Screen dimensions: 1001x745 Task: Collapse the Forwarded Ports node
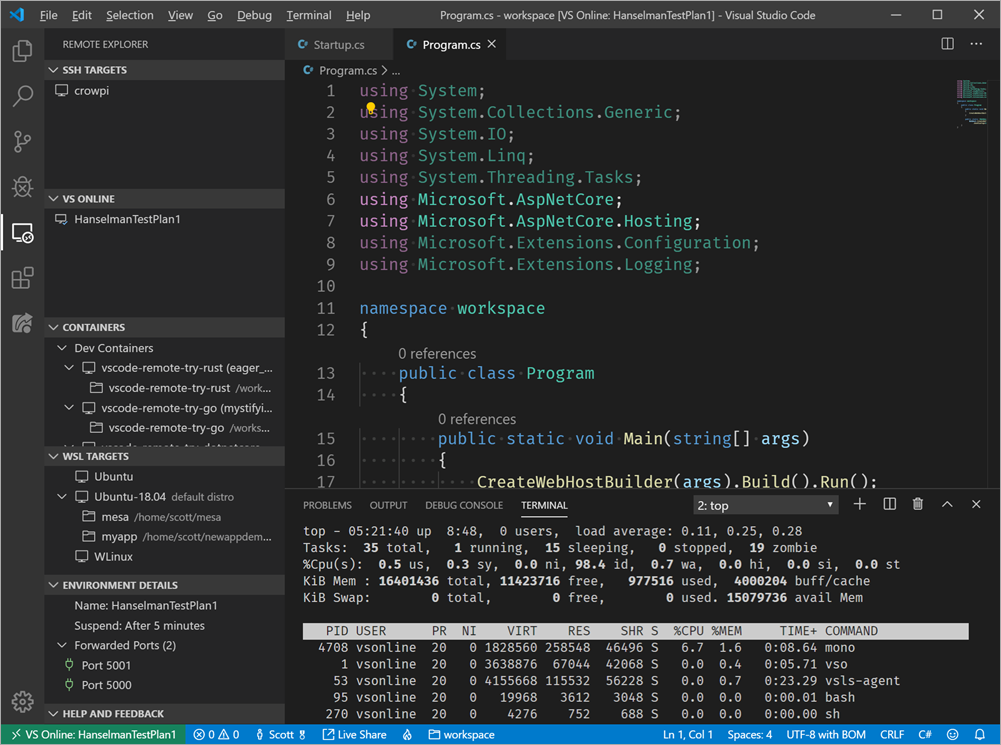coord(62,645)
